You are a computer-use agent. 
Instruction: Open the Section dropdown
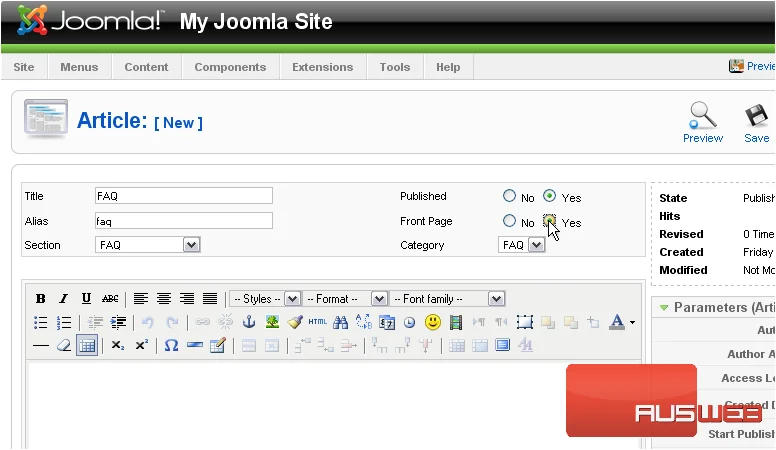pos(147,245)
